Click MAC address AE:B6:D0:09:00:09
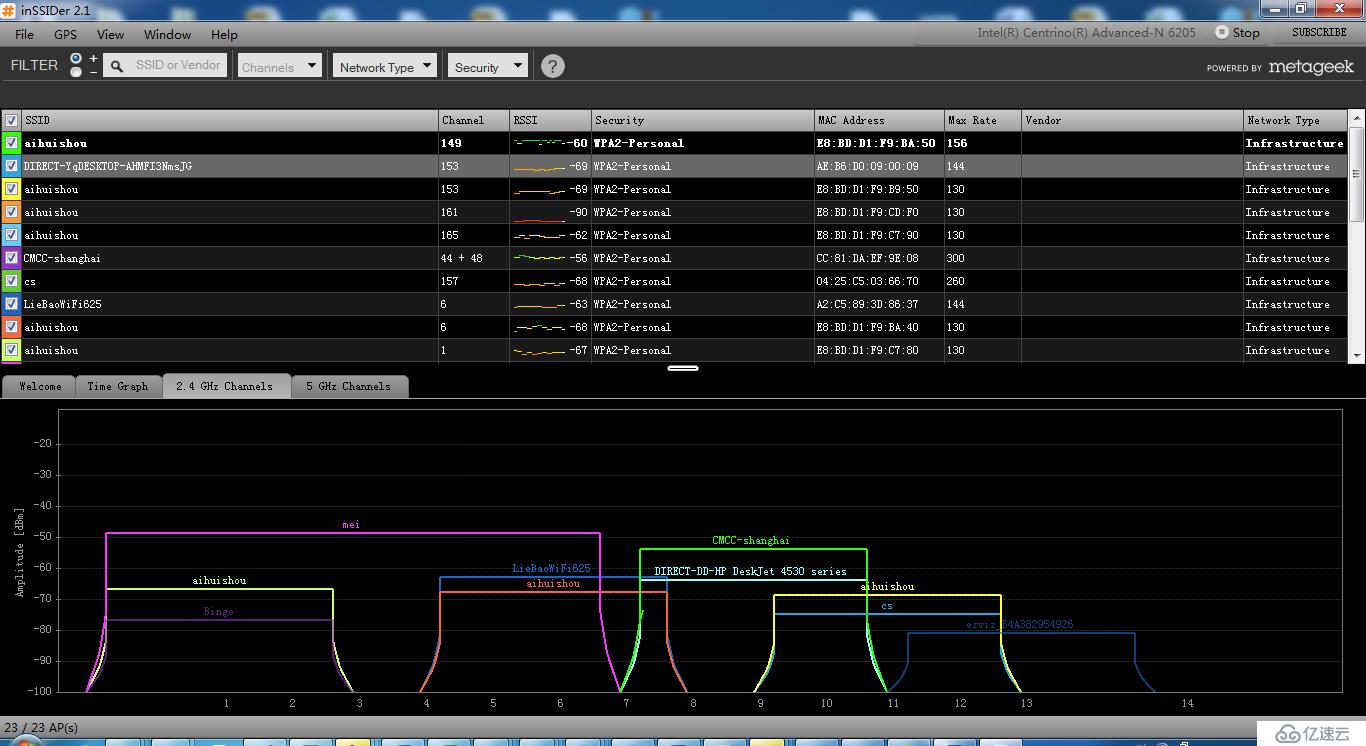The width and height of the screenshot is (1366, 746). coord(867,166)
